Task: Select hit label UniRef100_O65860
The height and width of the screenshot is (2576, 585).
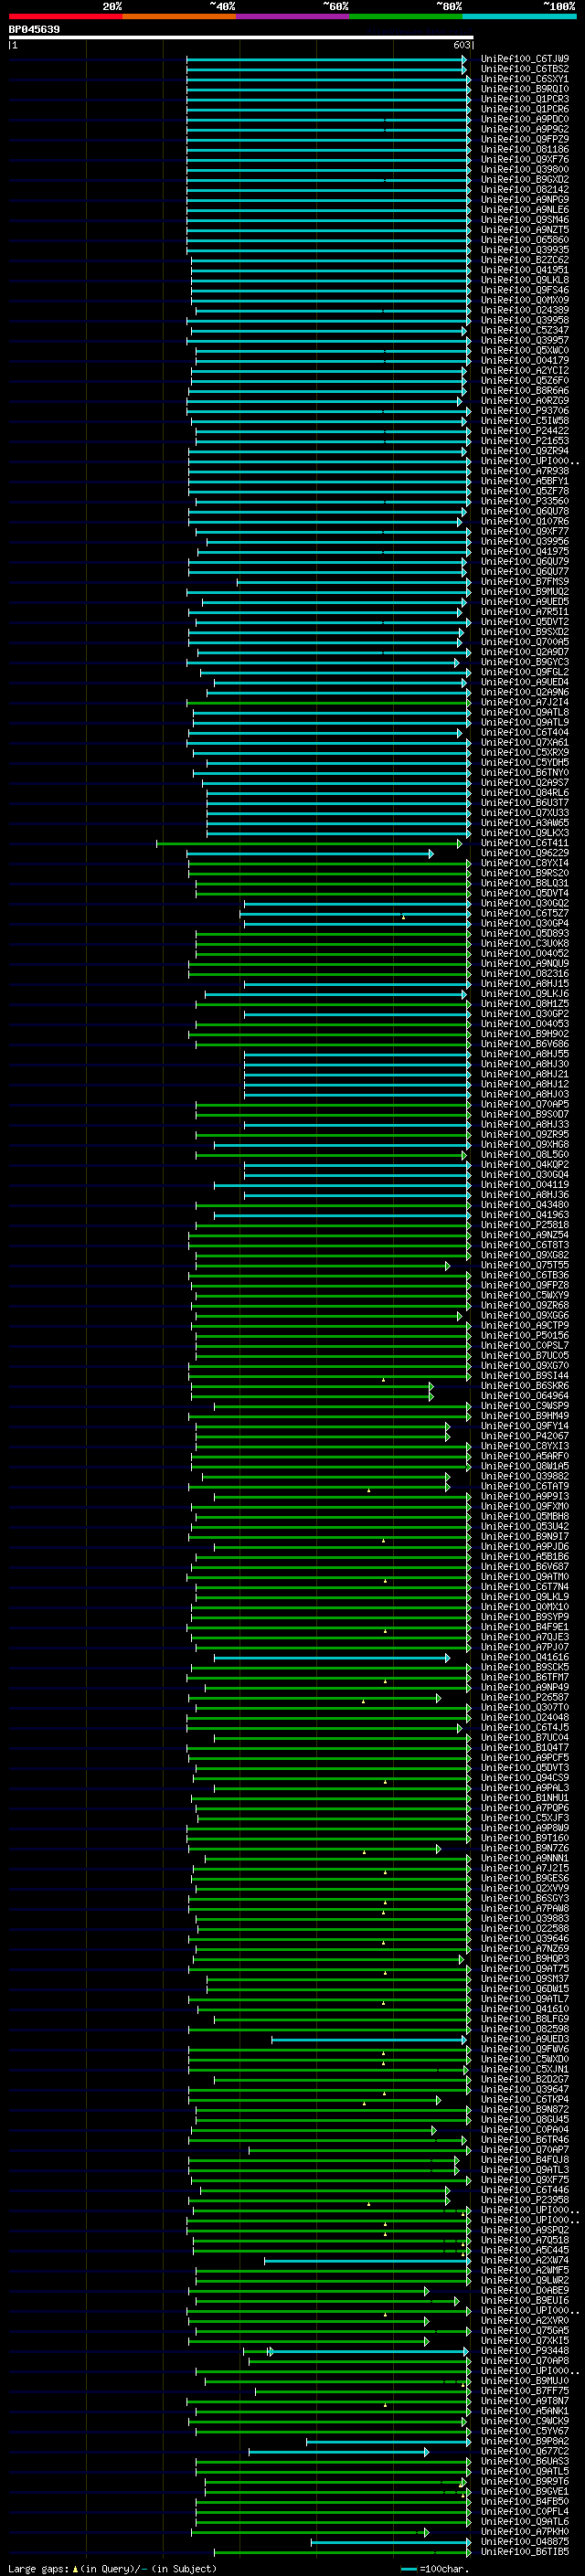Action: tap(525, 241)
